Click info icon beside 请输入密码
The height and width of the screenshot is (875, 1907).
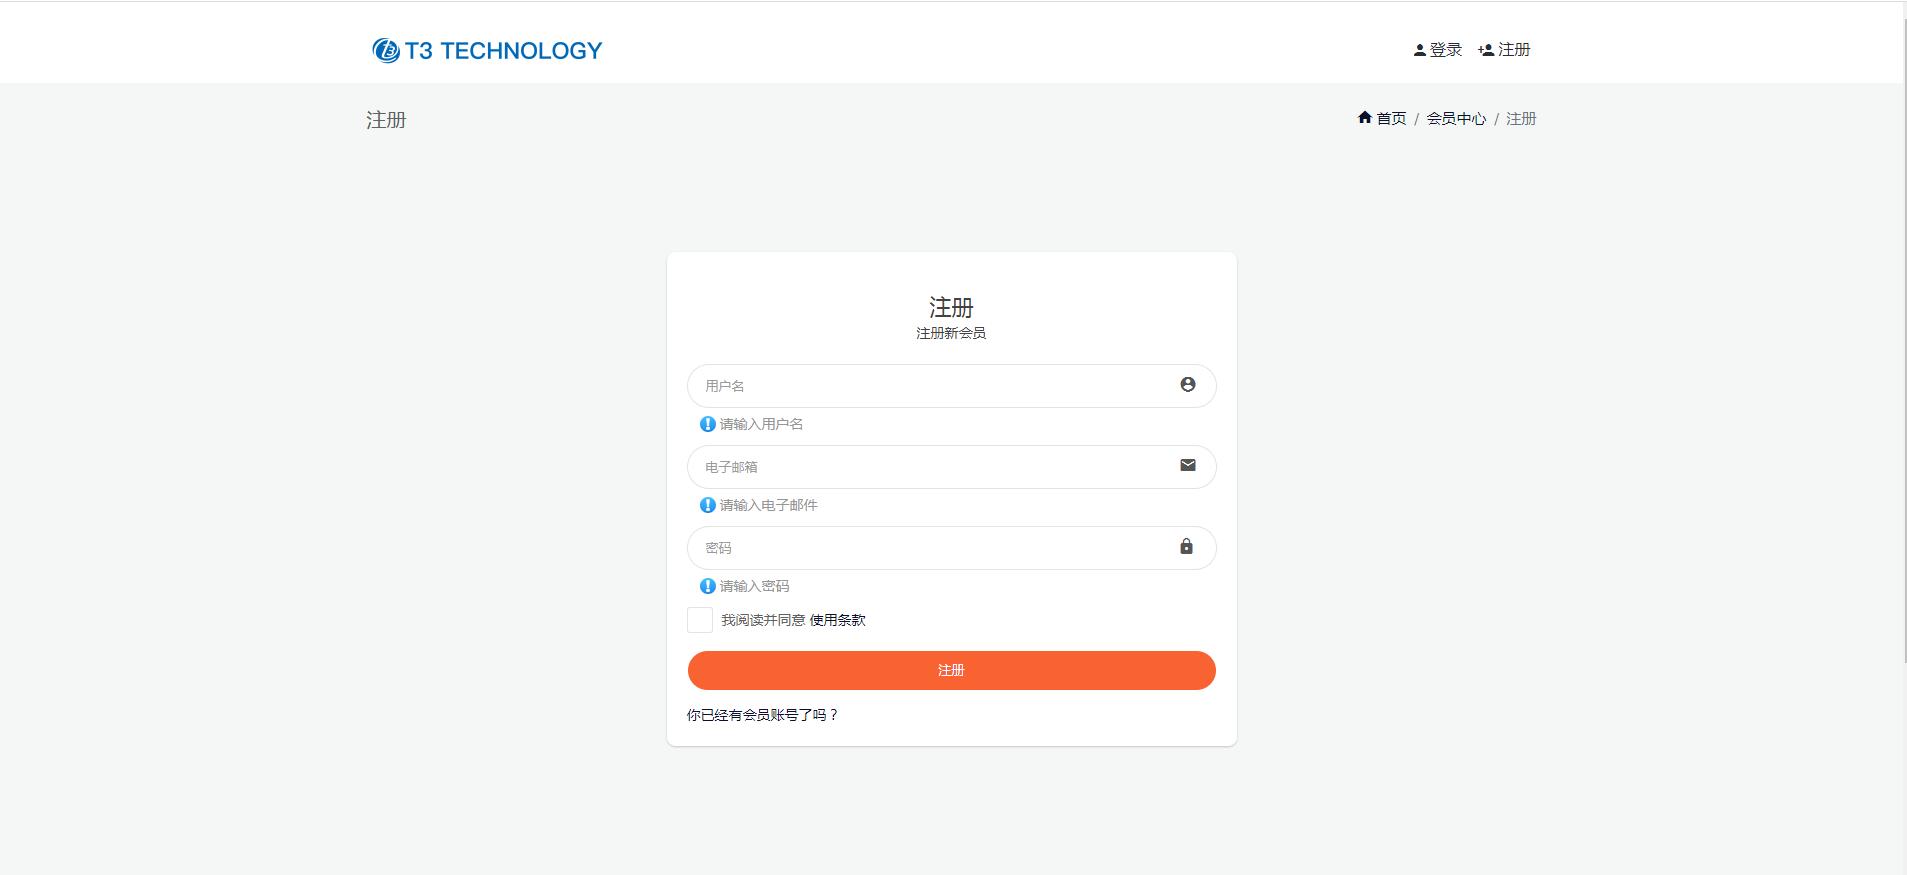click(x=707, y=586)
